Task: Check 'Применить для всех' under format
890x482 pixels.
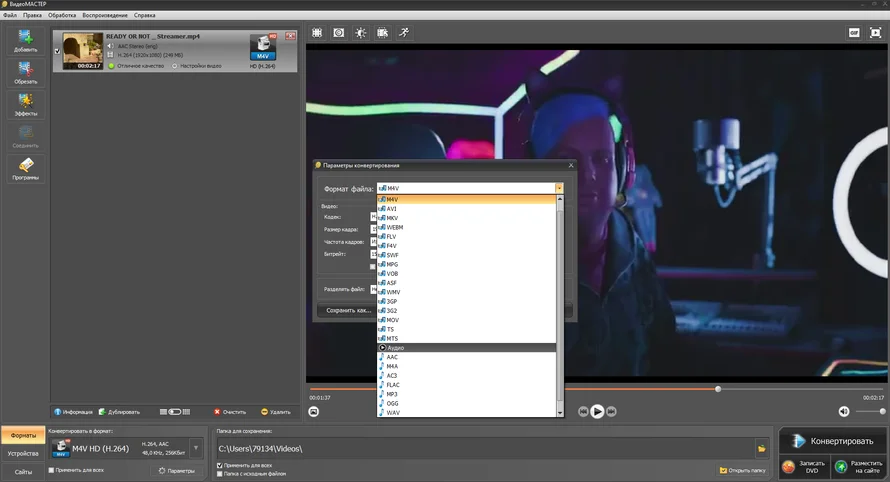Action: 52,469
